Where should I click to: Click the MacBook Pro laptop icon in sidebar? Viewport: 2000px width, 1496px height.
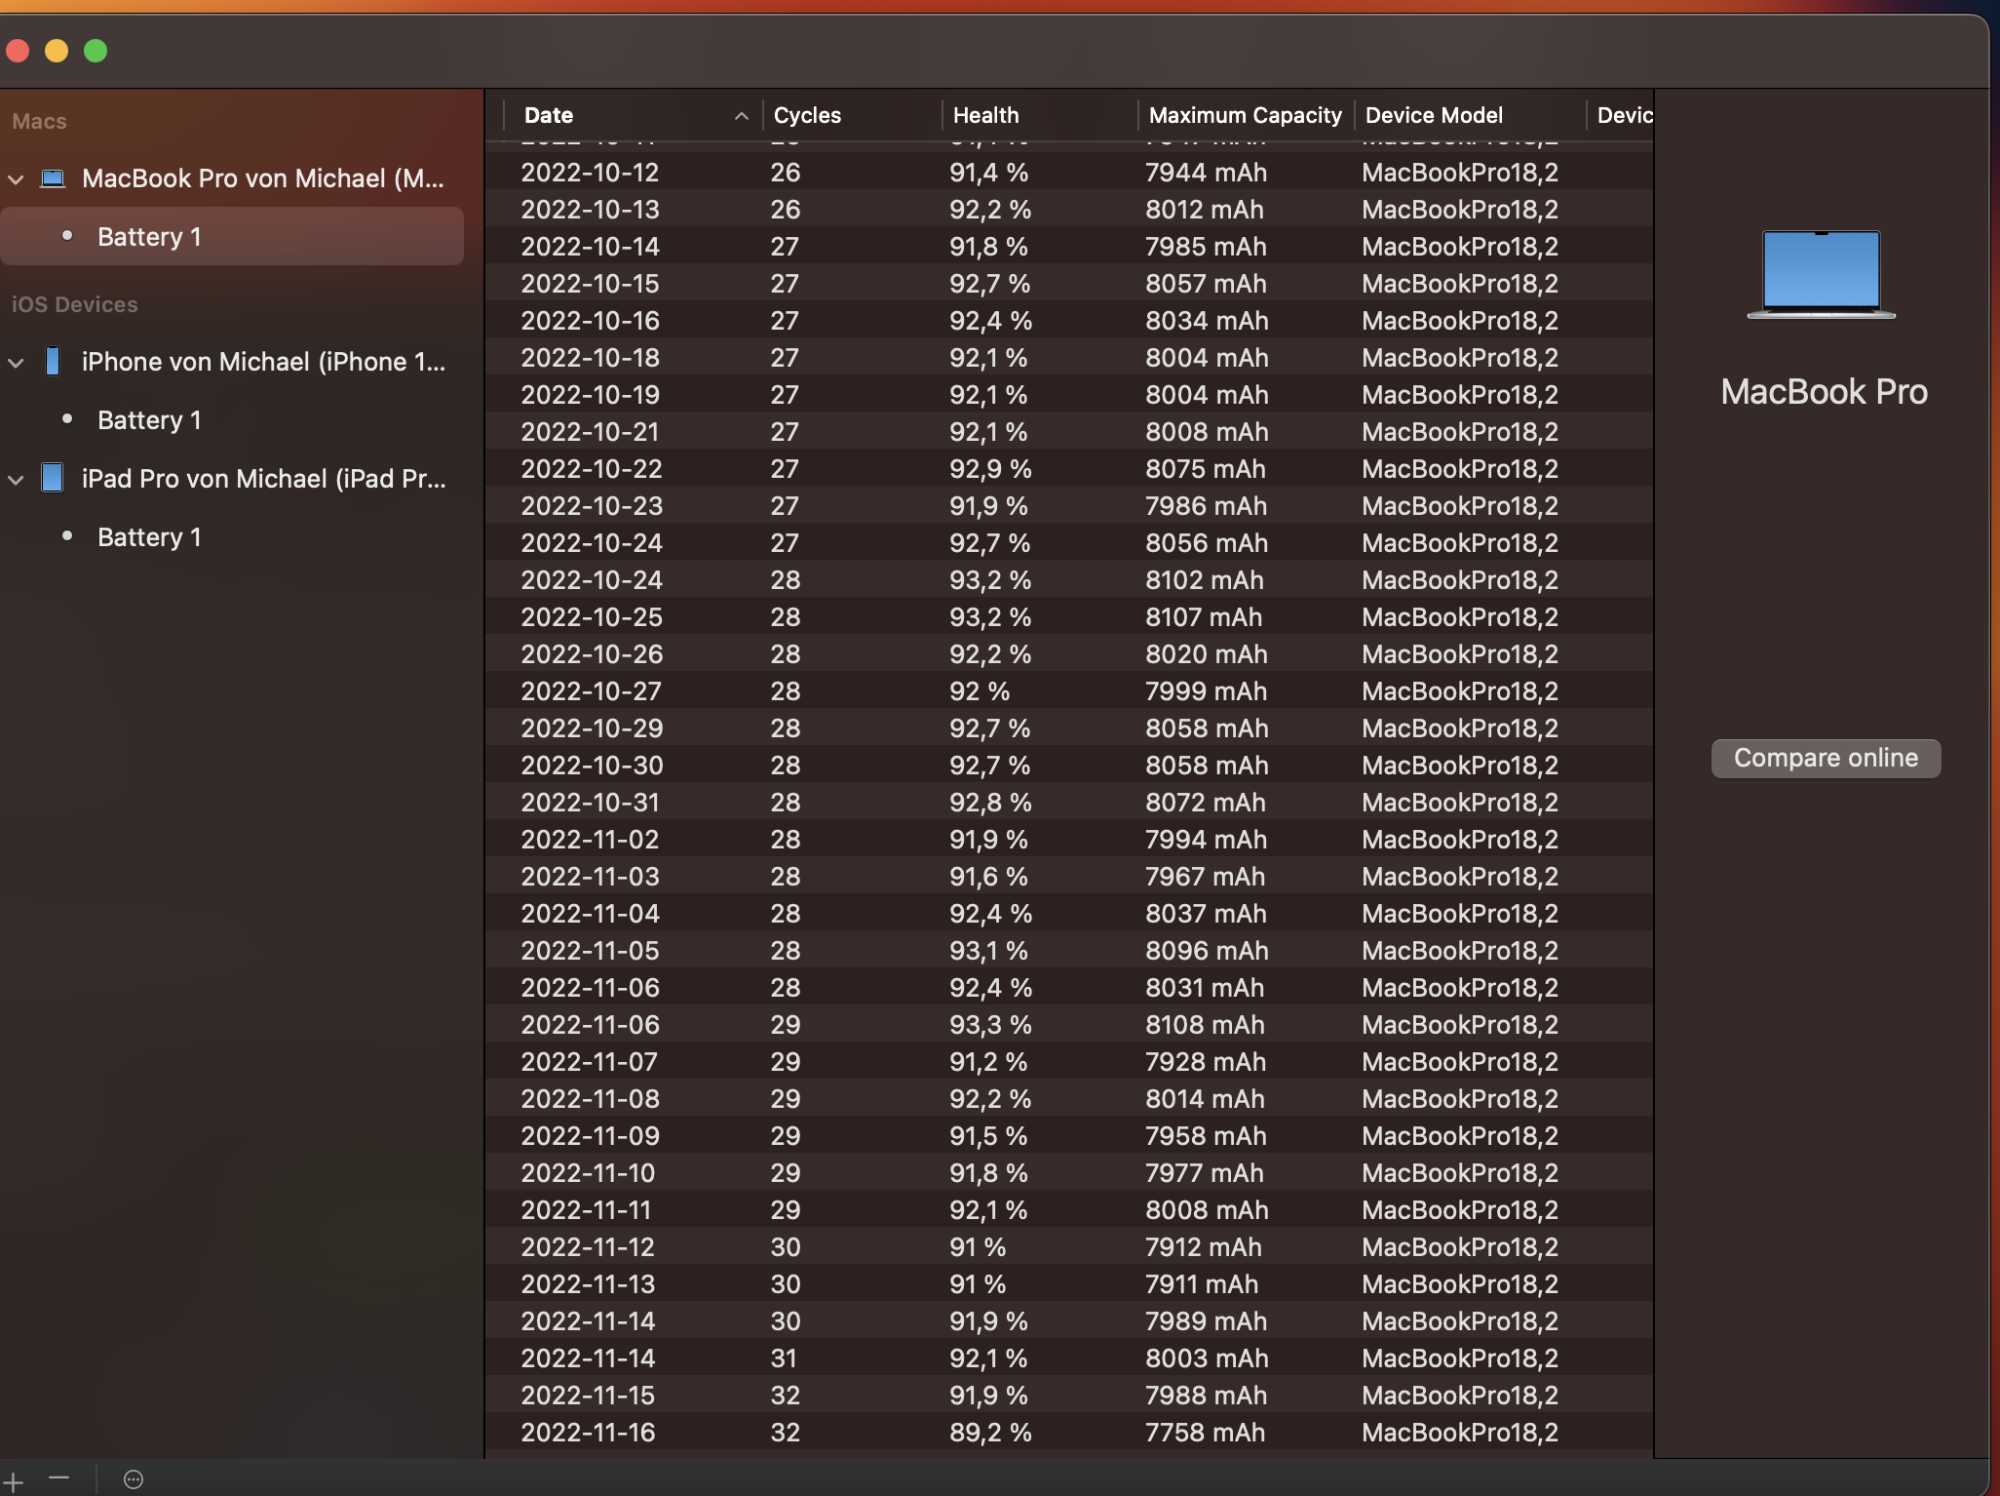(53, 179)
